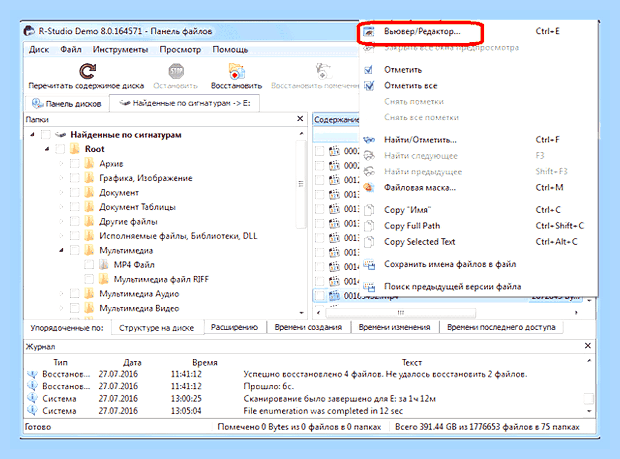Click the Copy Selected Text icon
Screen dimensions: 620x459
coord(369,242)
